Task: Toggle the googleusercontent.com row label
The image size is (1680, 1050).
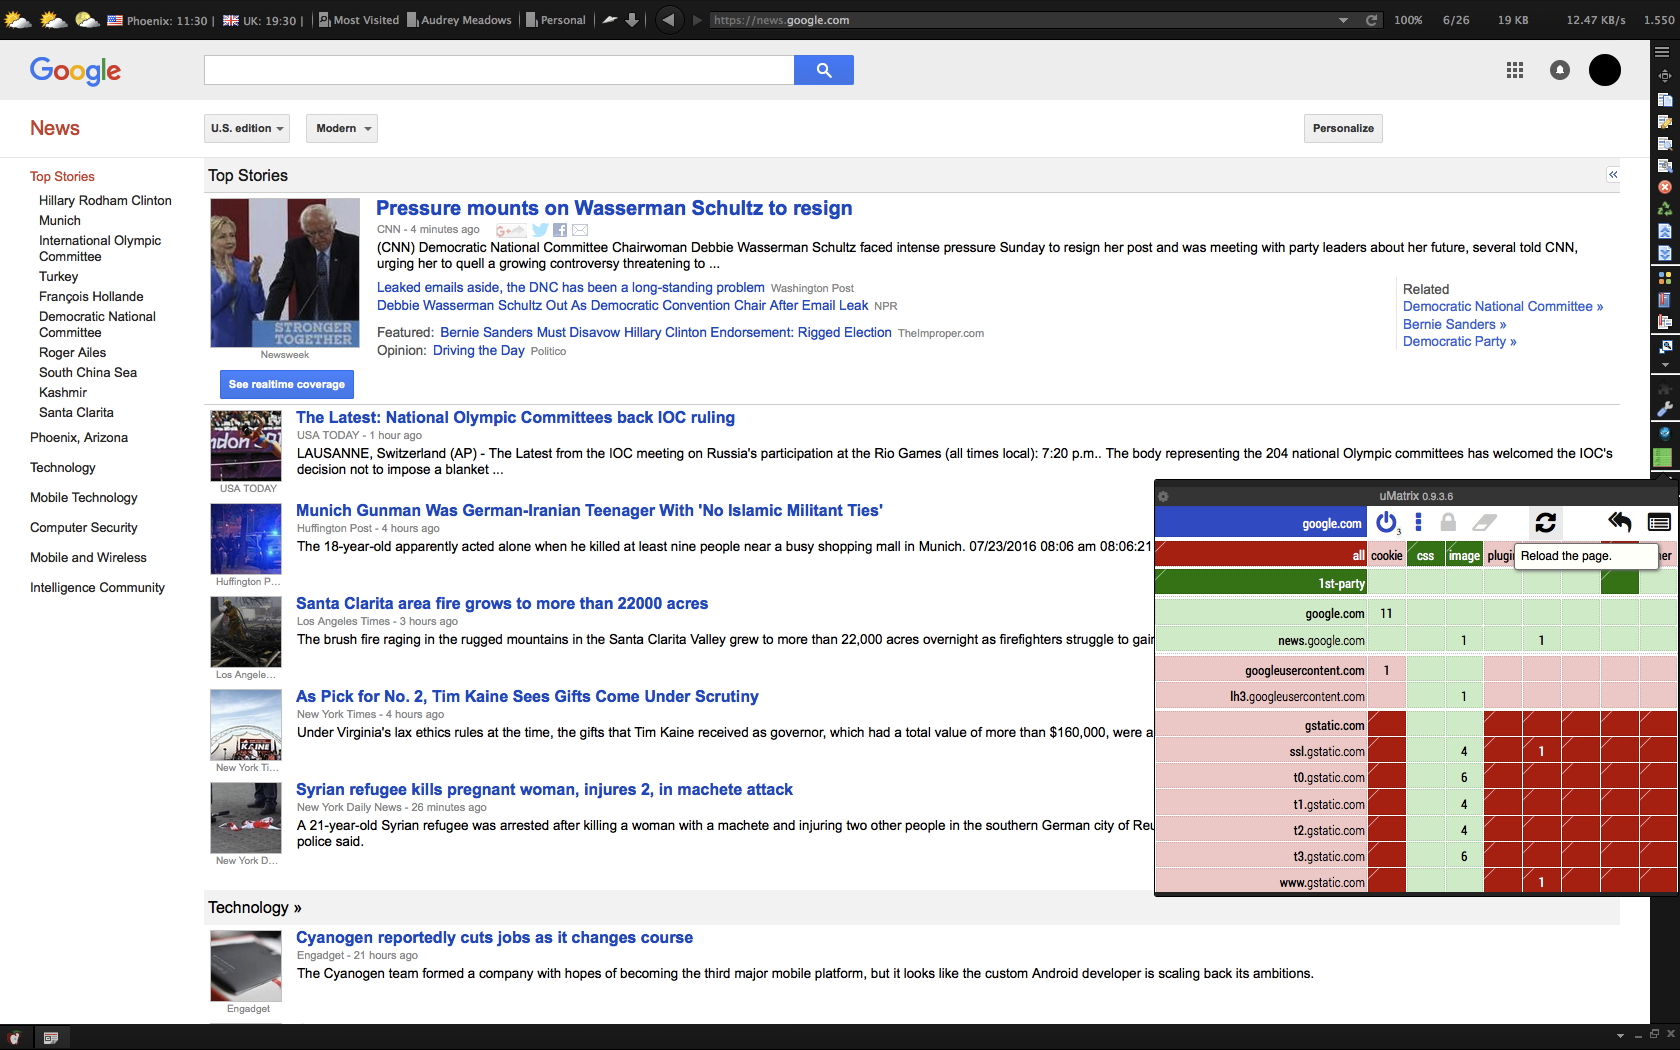Action: coord(1261,670)
